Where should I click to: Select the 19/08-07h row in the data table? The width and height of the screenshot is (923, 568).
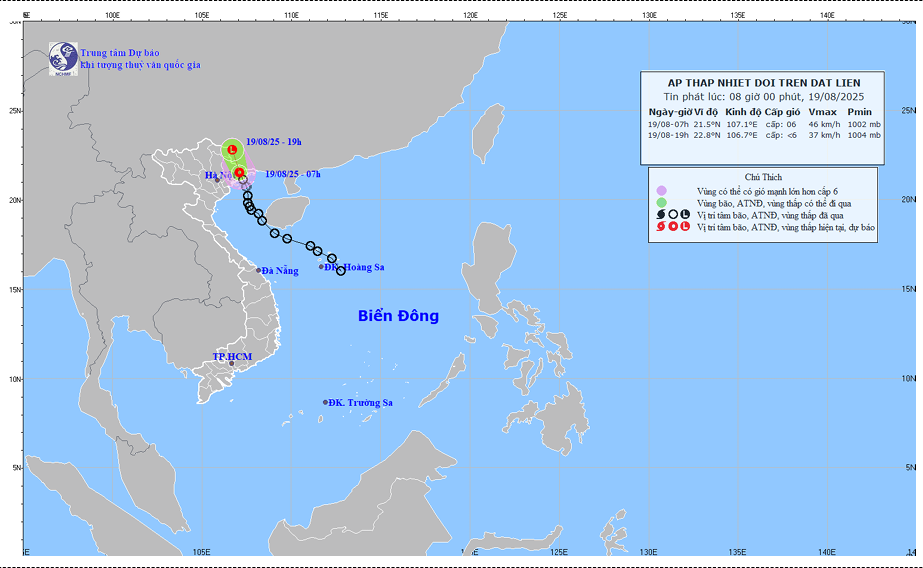click(x=764, y=124)
